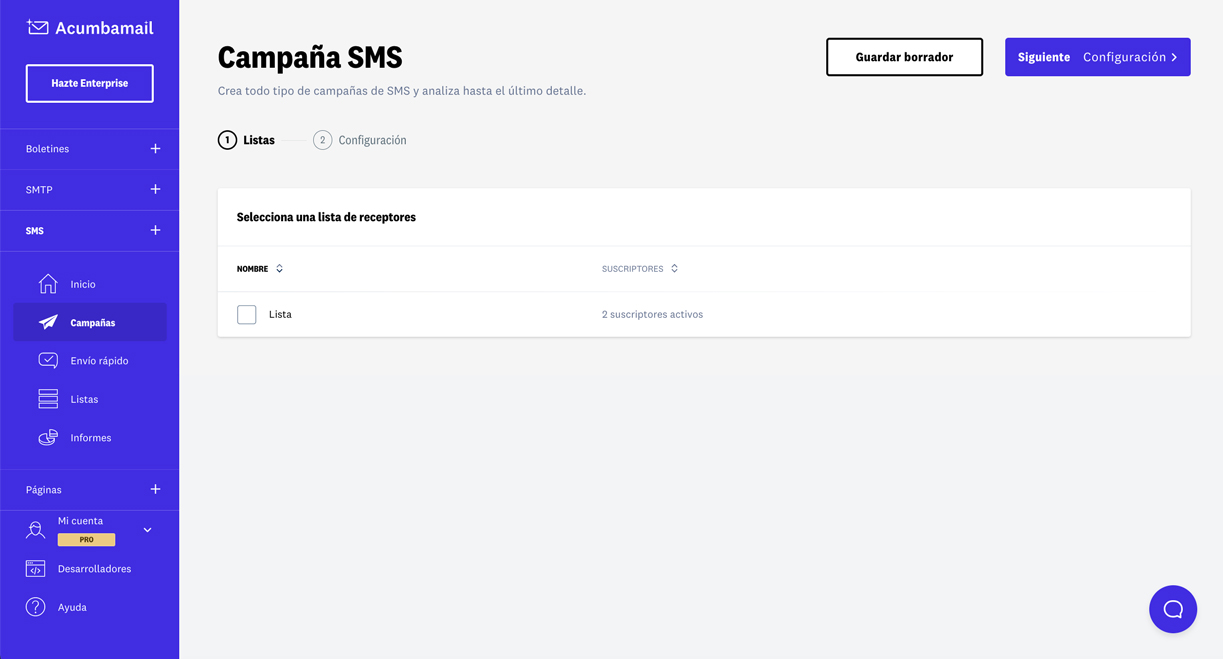Select the Lista checkbox
Image resolution: width=1223 pixels, height=659 pixels.
247,314
